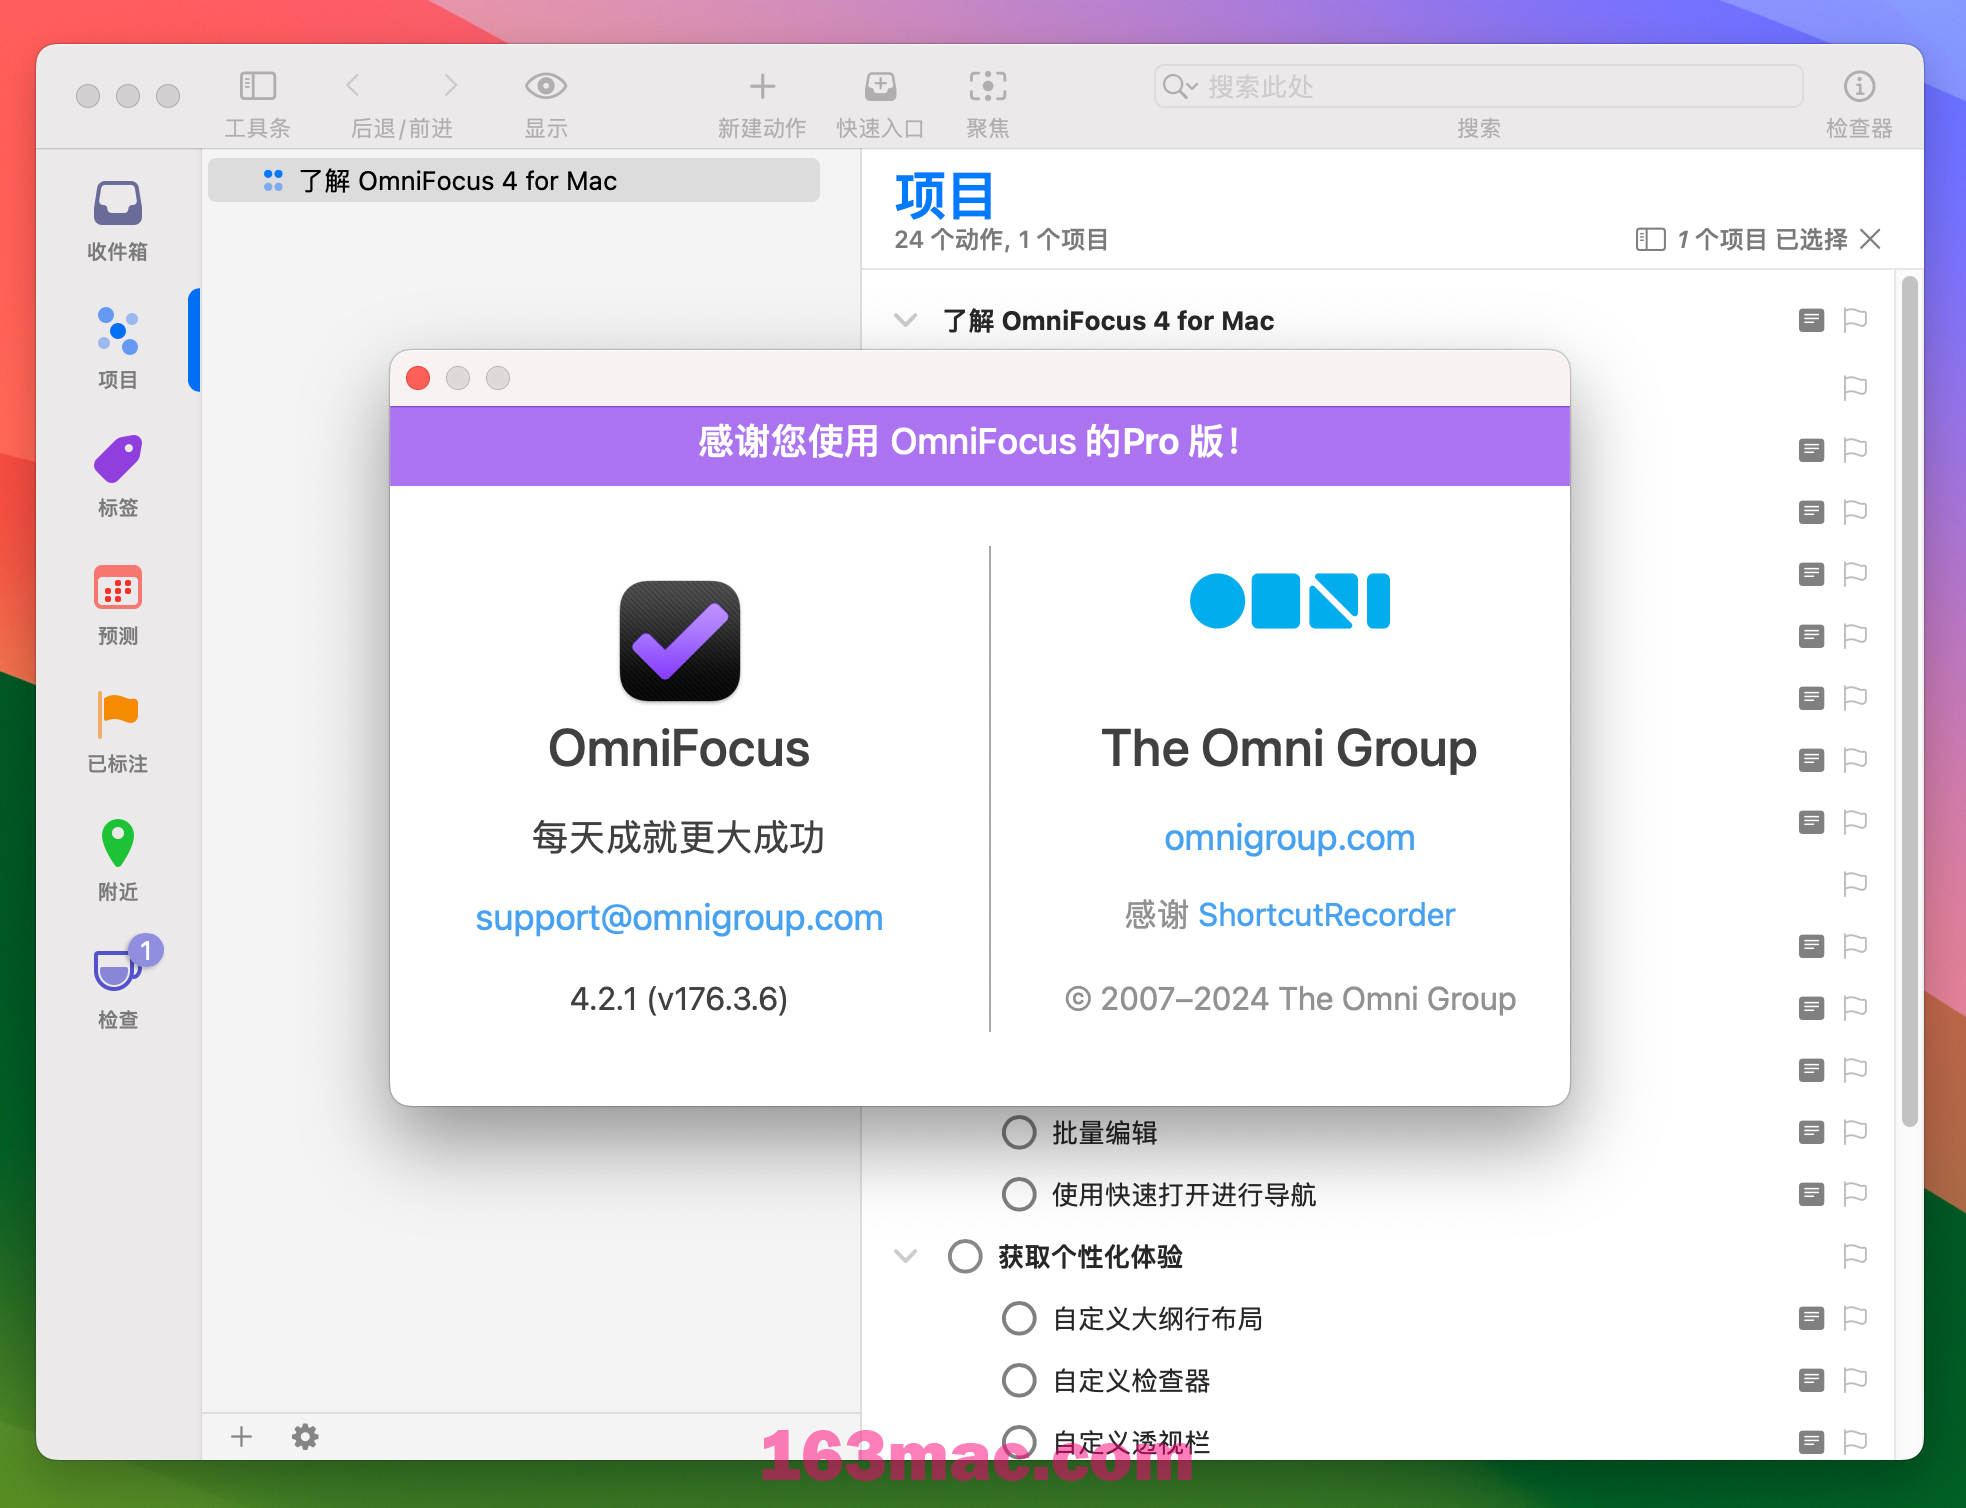Switch to the Nearby (附近) perspective
The image size is (1966, 1508).
click(118, 860)
